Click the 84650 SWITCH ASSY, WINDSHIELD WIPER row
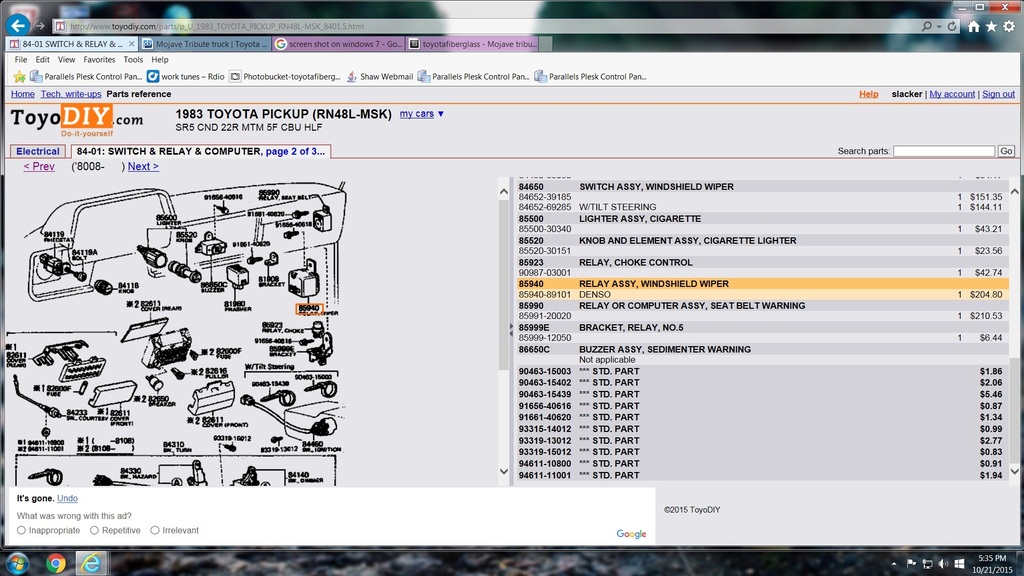The image size is (1024, 576). coord(763,186)
